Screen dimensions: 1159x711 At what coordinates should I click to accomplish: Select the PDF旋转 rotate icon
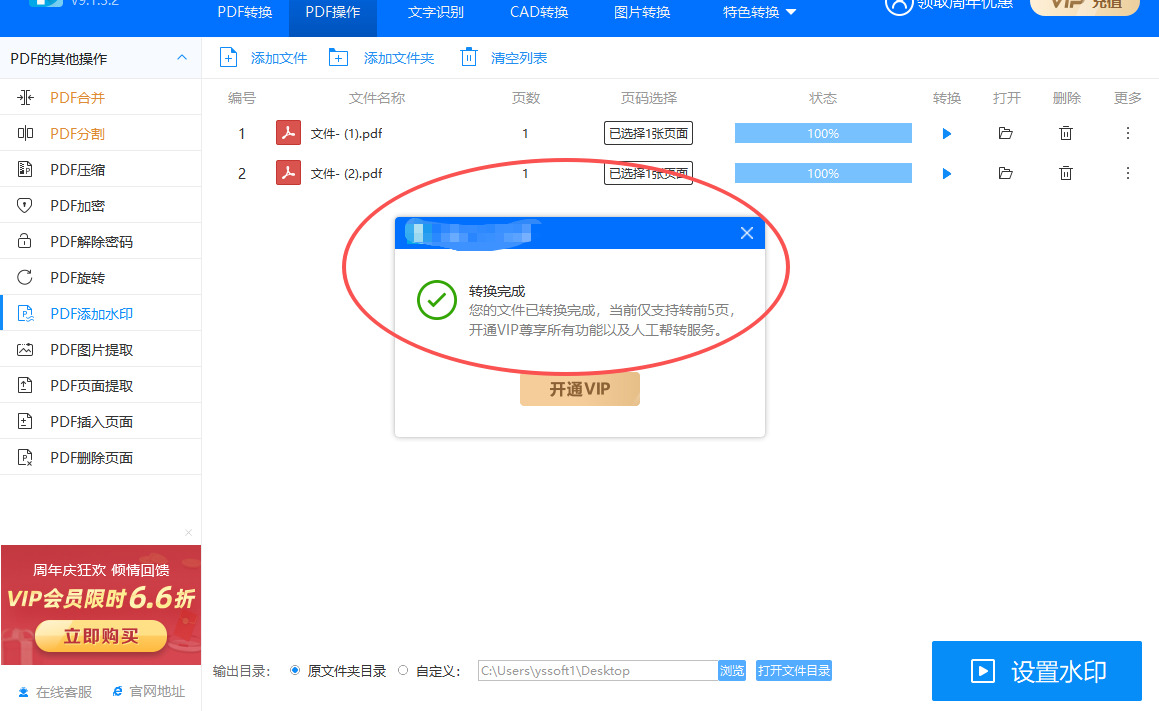[x=25, y=277]
